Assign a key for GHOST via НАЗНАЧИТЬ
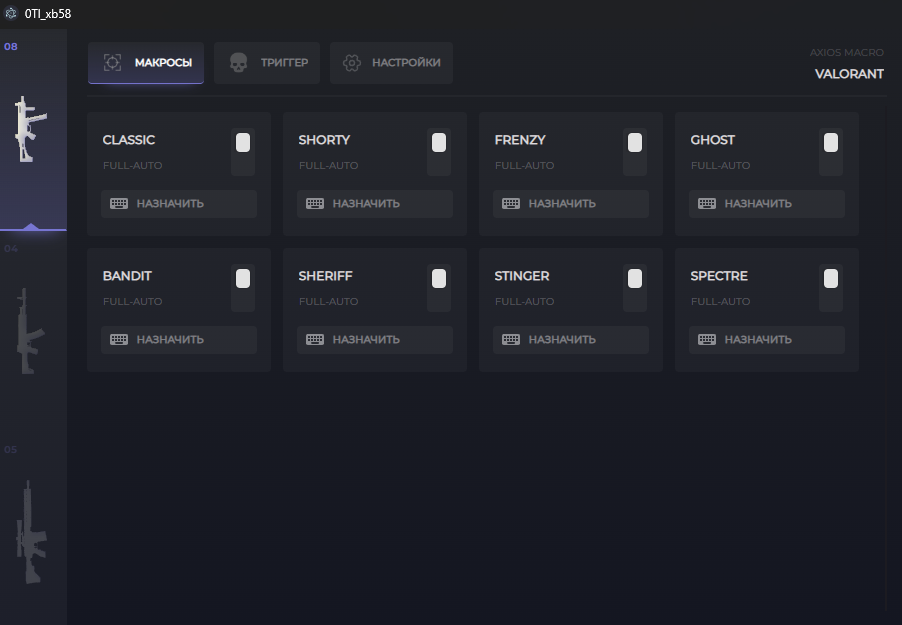 [x=767, y=204]
